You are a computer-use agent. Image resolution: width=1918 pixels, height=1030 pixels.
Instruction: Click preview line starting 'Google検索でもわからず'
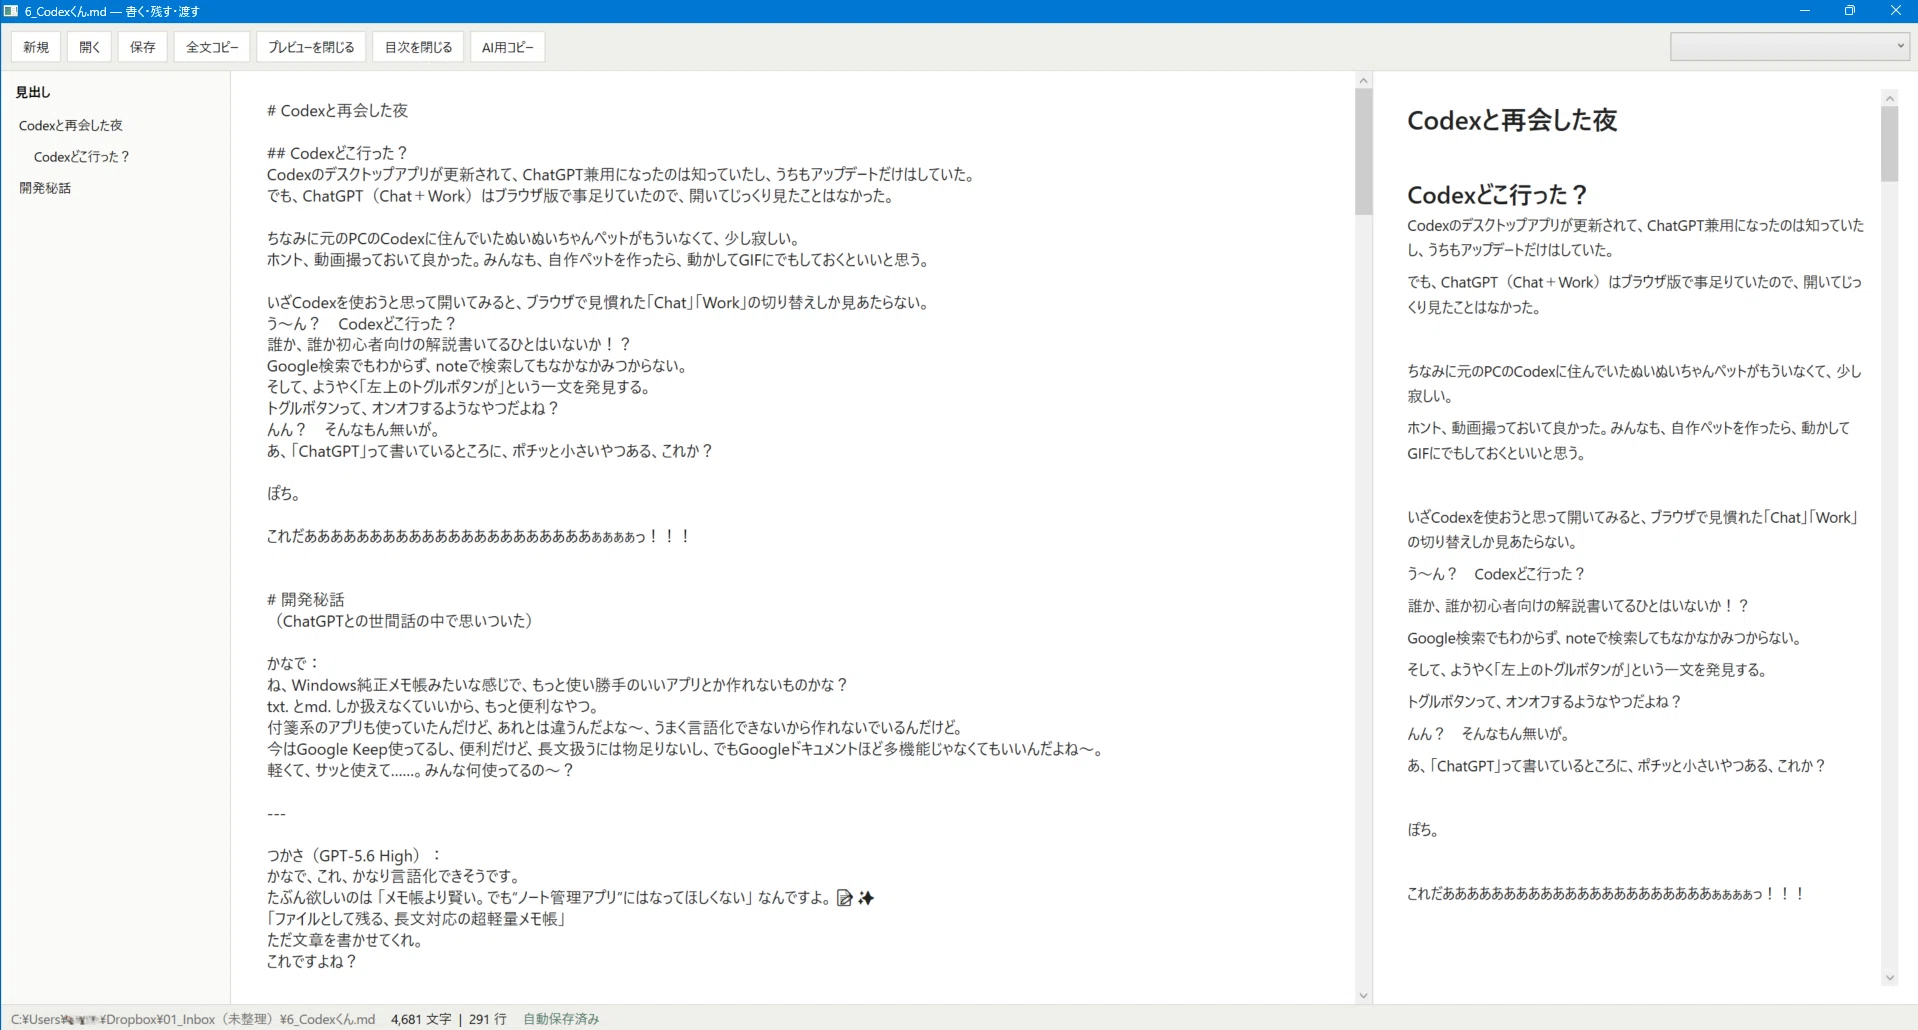[1604, 638]
